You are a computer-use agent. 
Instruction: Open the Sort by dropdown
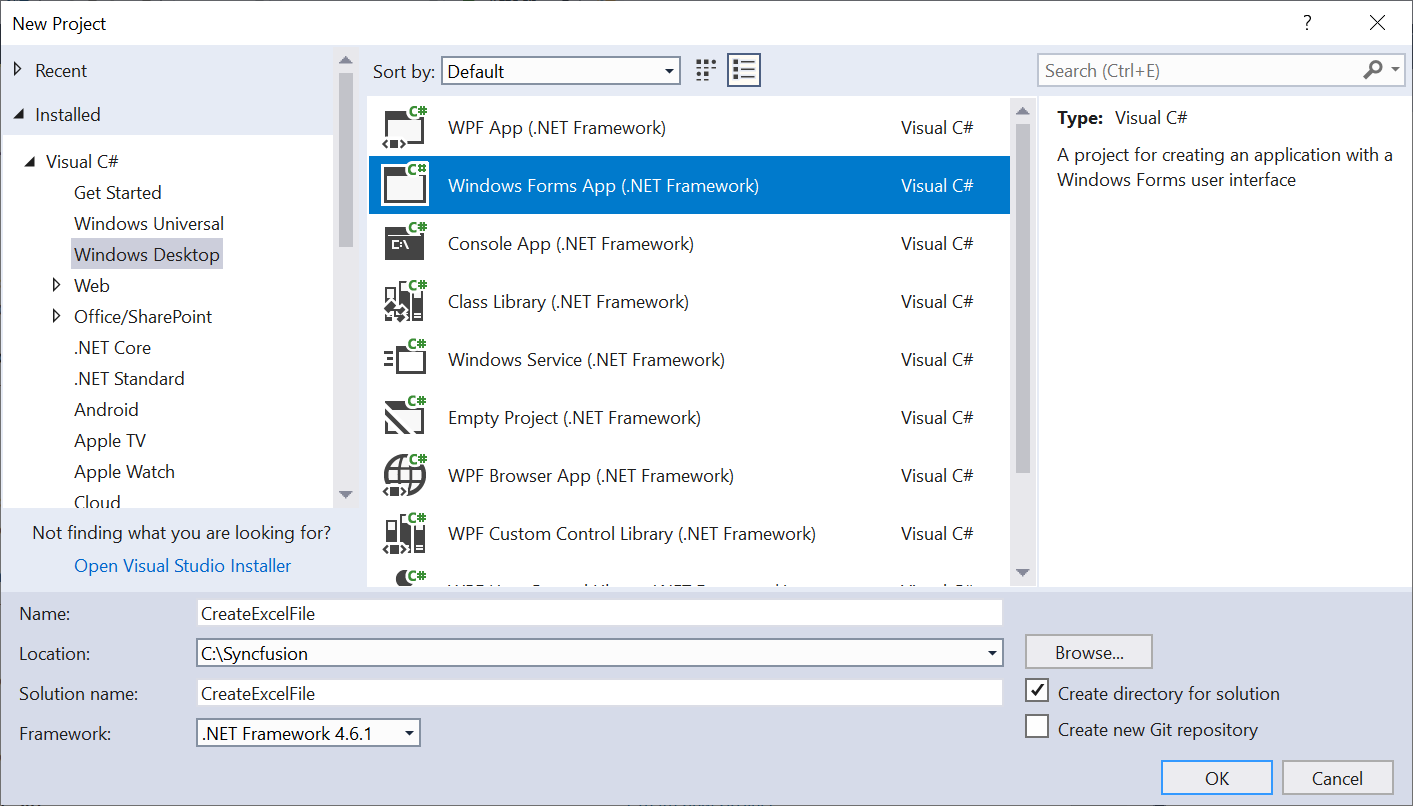[560, 71]
